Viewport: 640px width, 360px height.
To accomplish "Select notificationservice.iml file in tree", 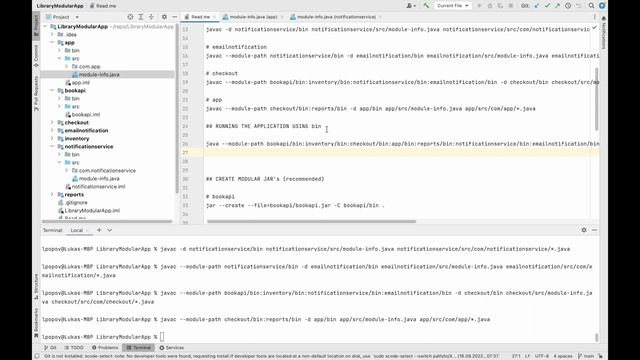I will pyautogui.click(x=95, y=187).
